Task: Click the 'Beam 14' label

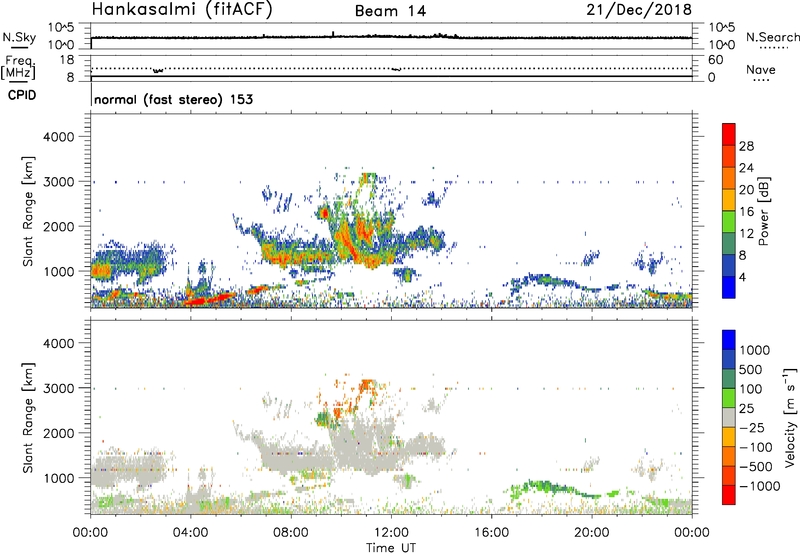Action: (390, 11)
